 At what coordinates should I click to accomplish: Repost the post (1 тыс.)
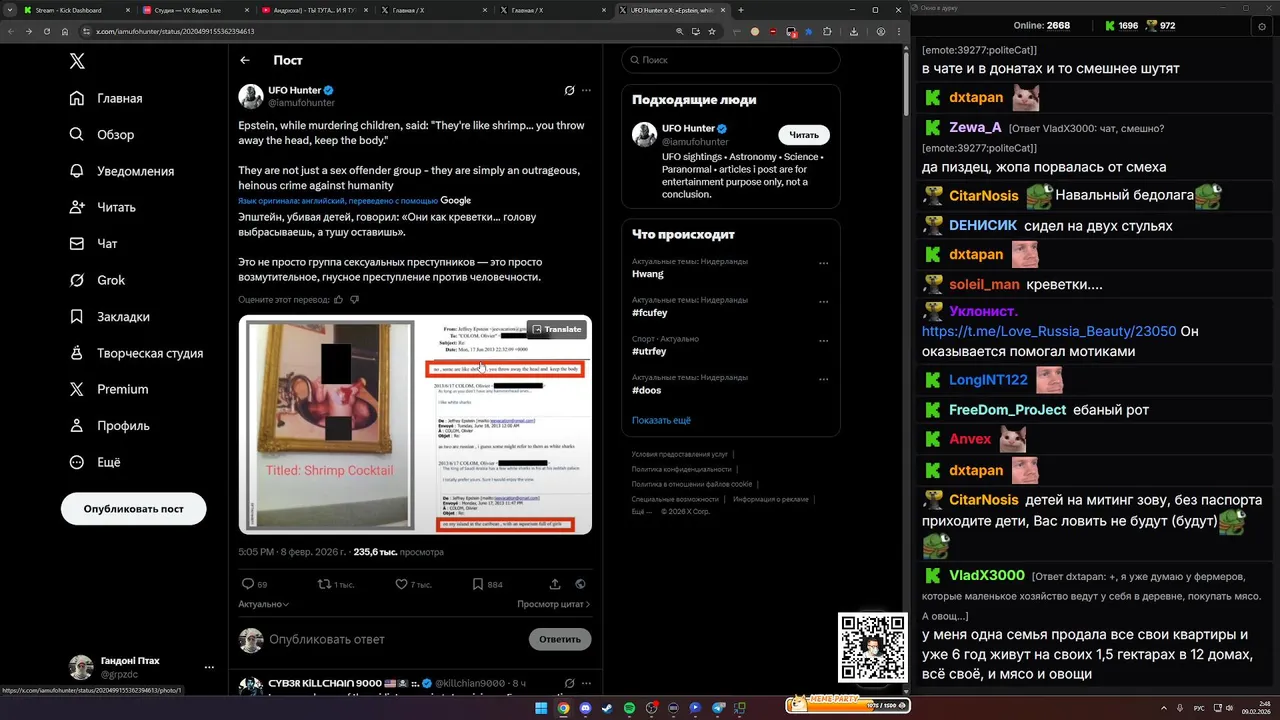pyautogui.click(x=336, y=584)
